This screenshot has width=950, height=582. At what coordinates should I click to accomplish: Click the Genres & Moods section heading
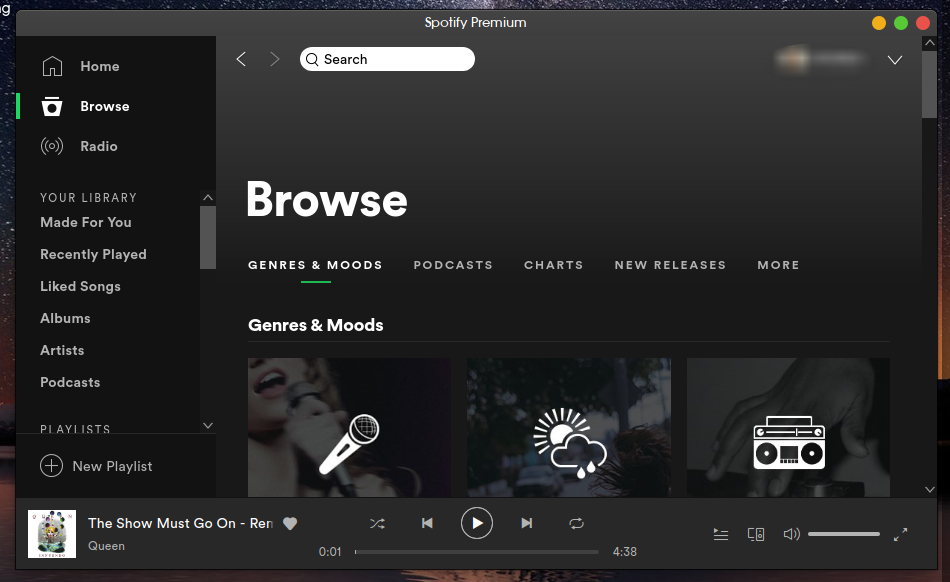[316, 325]
